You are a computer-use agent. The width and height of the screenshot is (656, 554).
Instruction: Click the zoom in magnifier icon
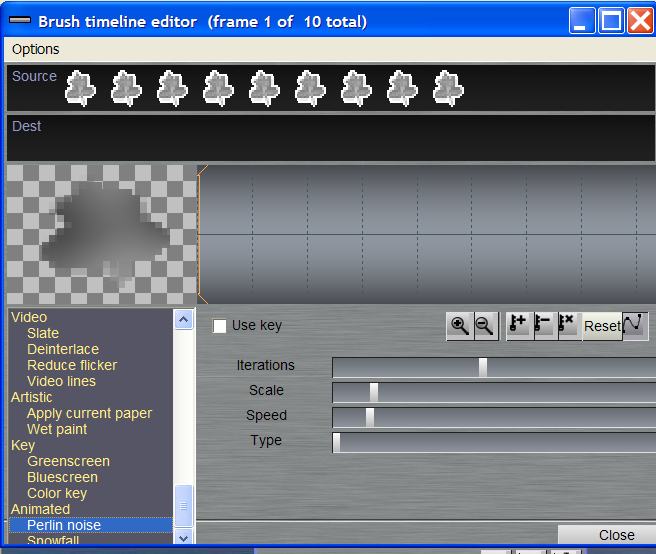click(460, 325)
